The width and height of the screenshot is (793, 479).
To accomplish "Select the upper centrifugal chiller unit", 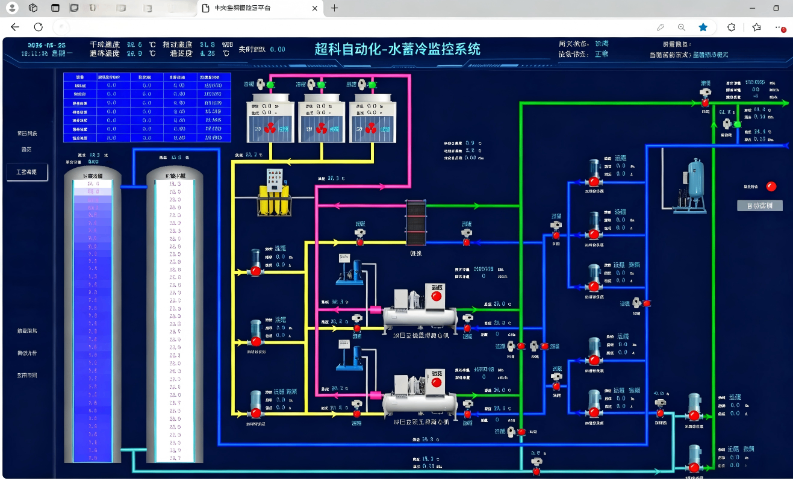I will point(419,309).
